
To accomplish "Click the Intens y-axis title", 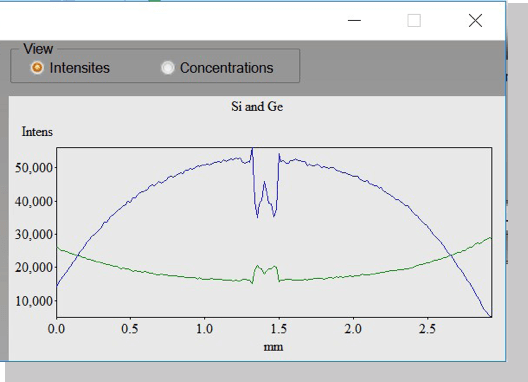I will pos(37,132).
